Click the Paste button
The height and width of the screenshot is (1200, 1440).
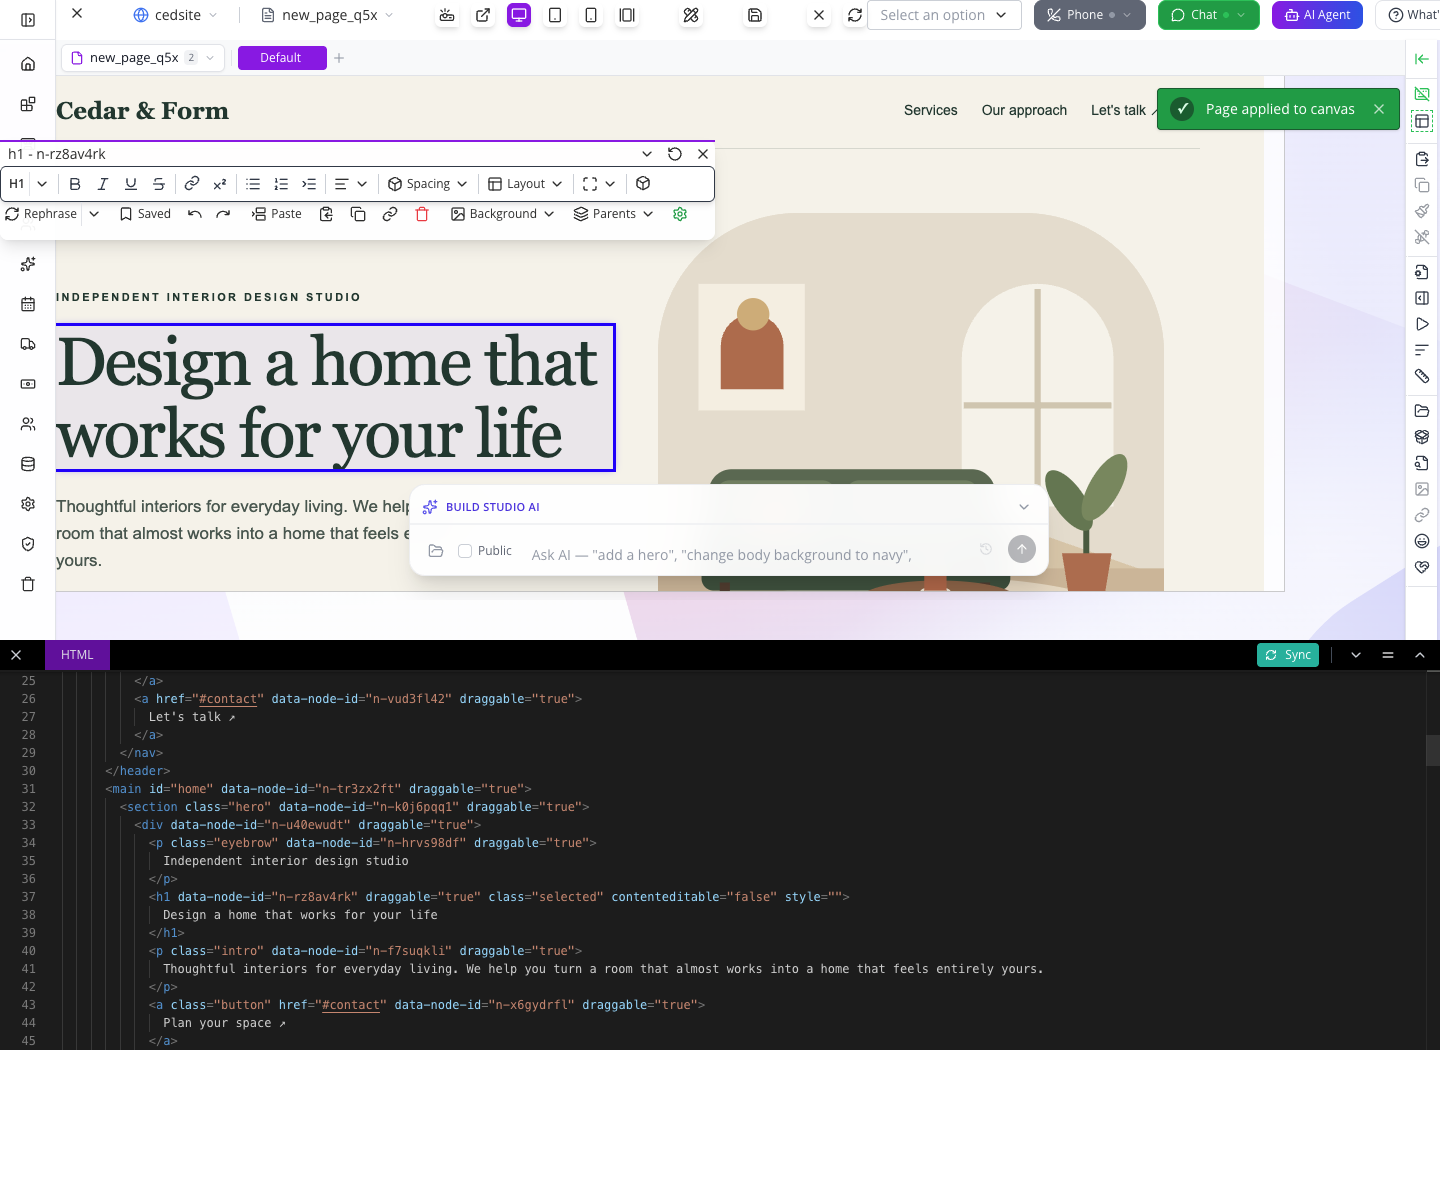(x=277, y=214)
